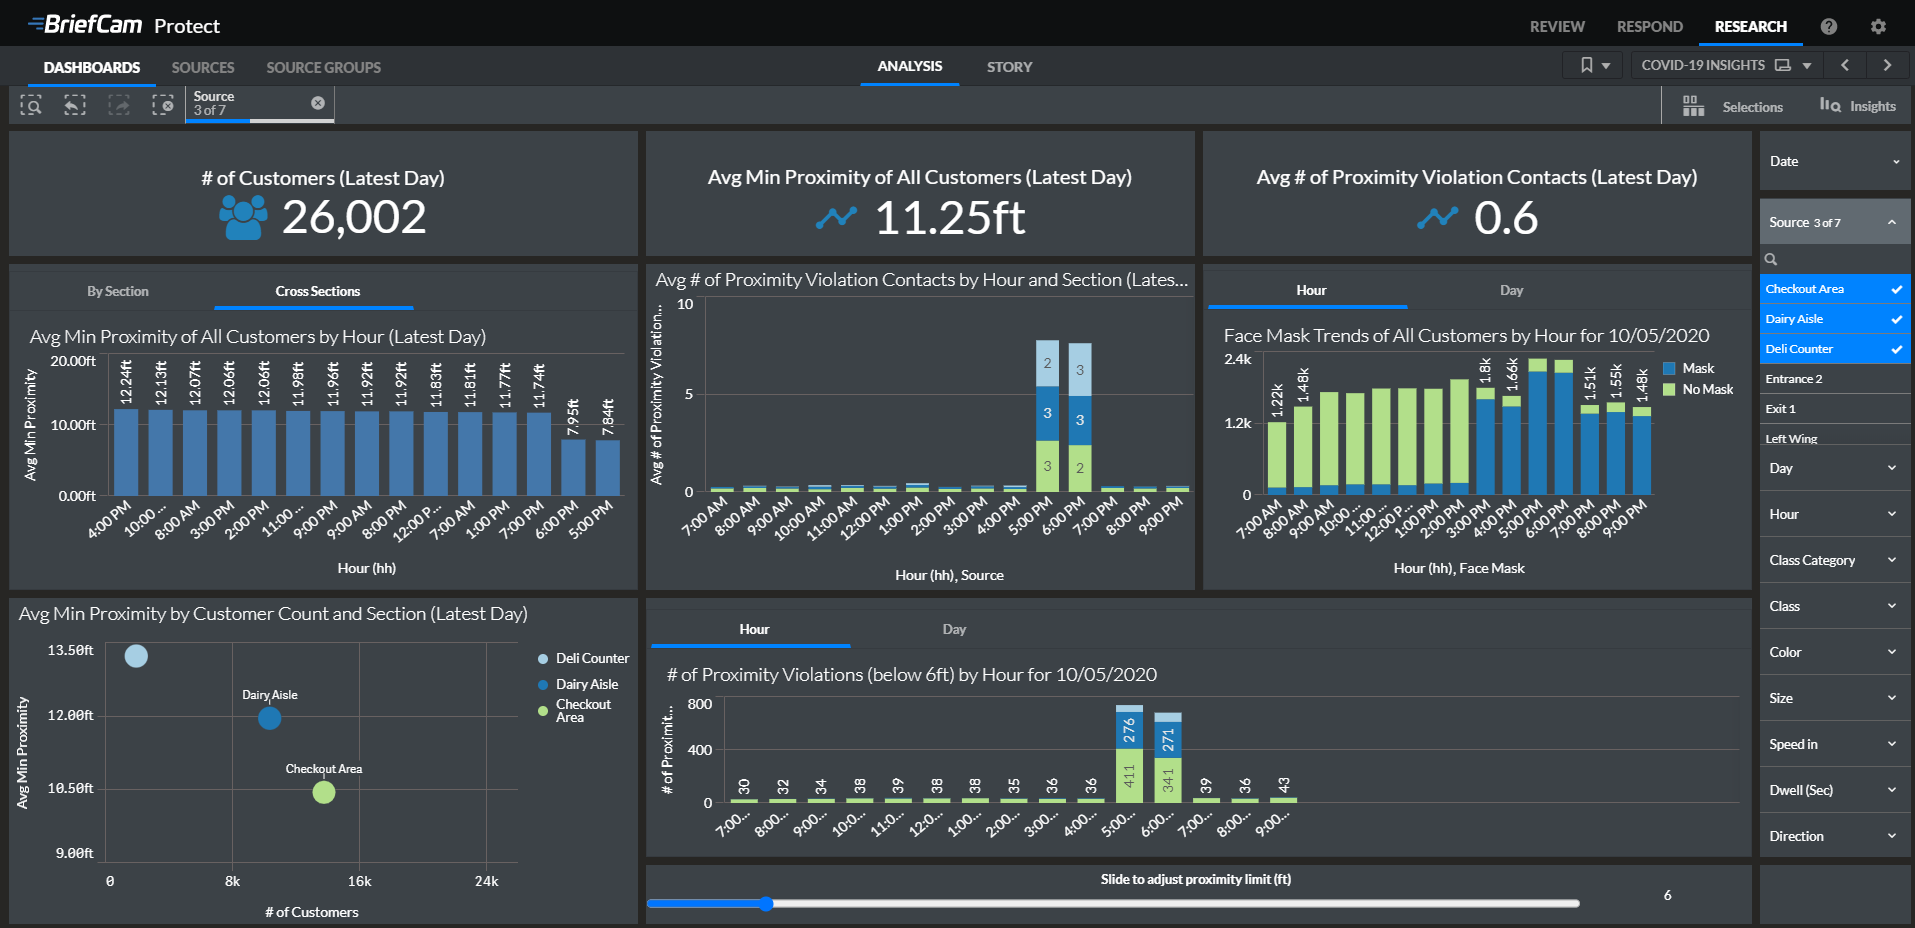Switch Face Mask Trends chart to Day
This screenshot has width=1915, height=928.
(x=1511, y=290)
